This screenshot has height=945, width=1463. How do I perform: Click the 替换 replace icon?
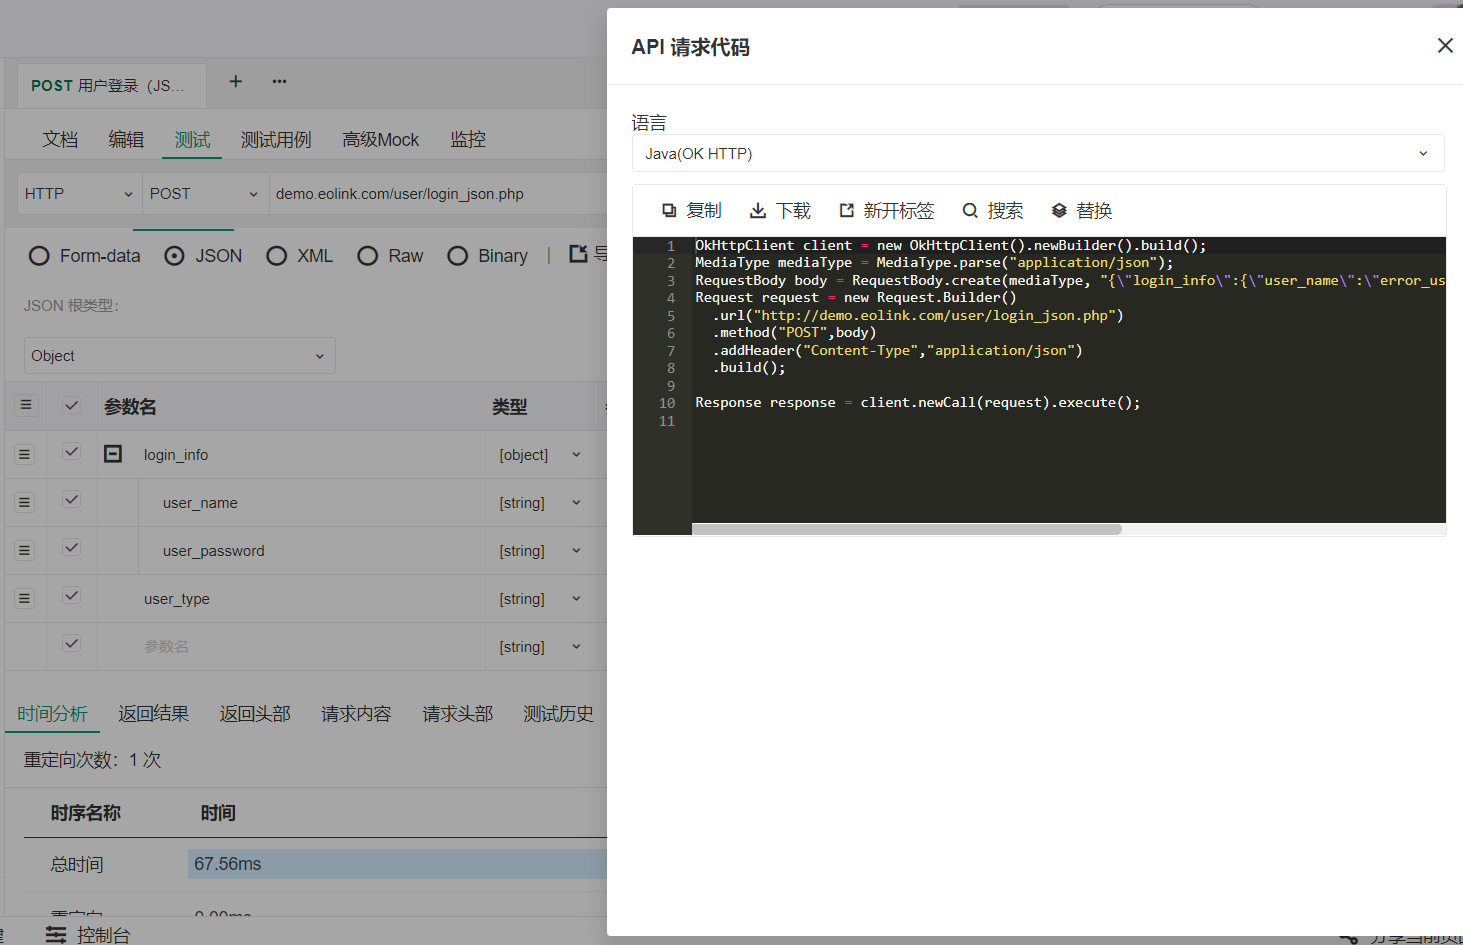1059,211
